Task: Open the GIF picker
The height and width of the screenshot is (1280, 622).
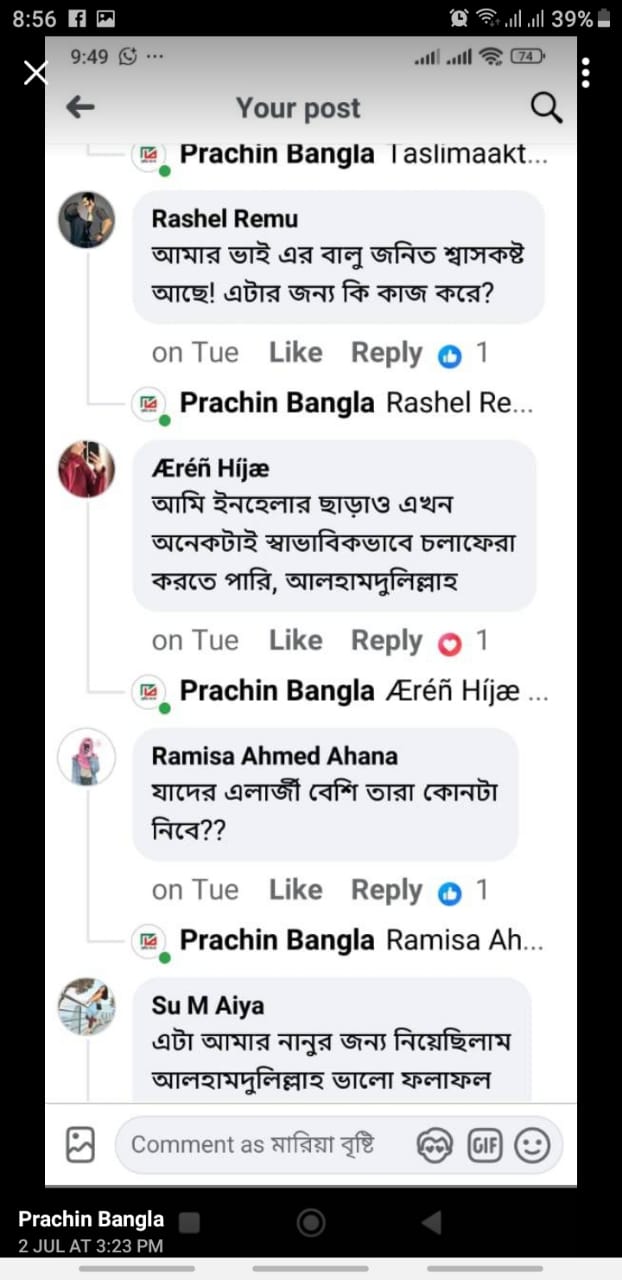Action: point(485,1145)
